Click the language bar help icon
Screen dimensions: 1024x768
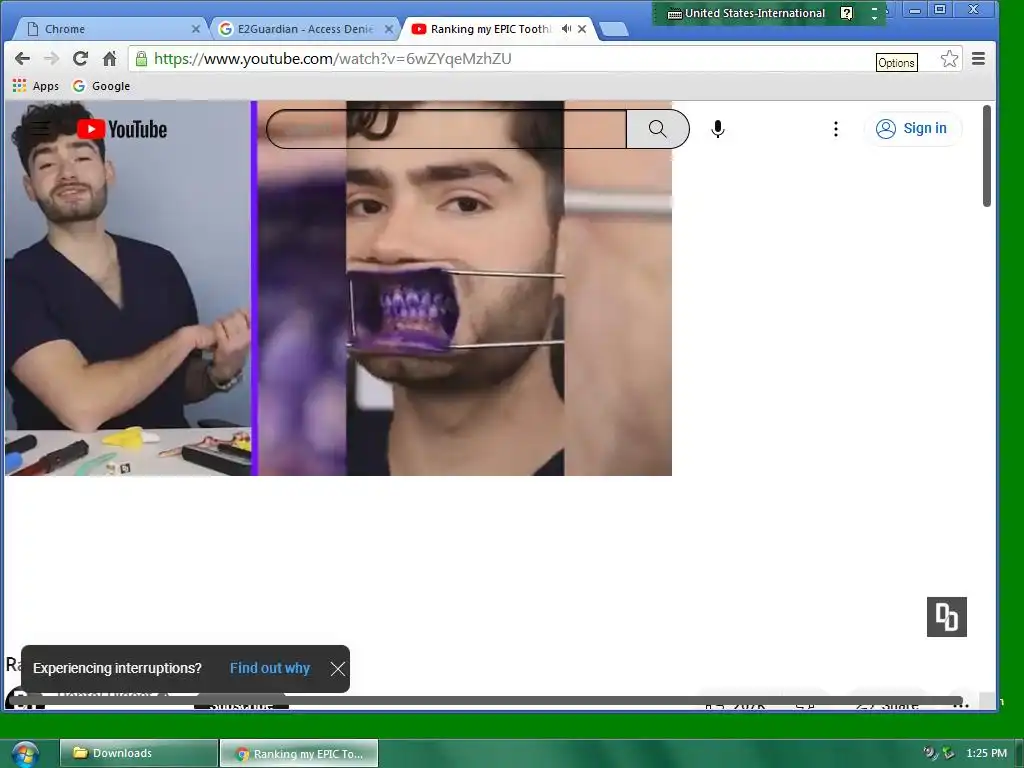846,13
